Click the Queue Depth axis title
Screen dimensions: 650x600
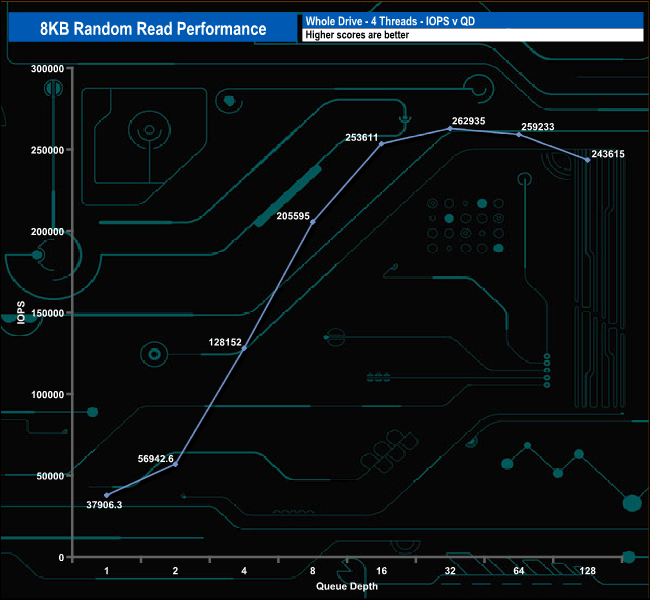[x=346, y=586]
